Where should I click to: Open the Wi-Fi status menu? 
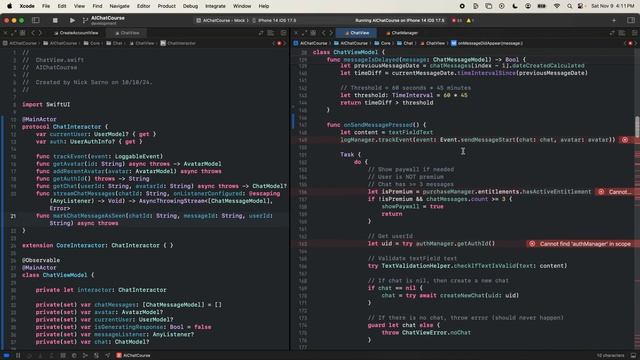pos(557,6)
